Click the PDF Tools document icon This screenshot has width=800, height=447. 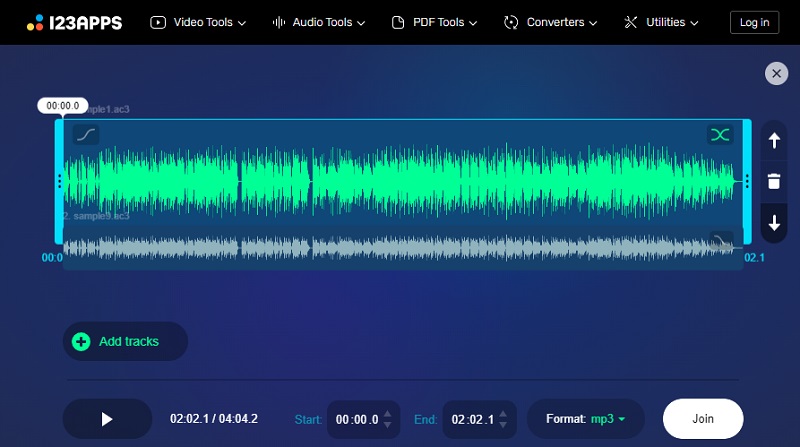pyautogui.click(x=398, y=22)
